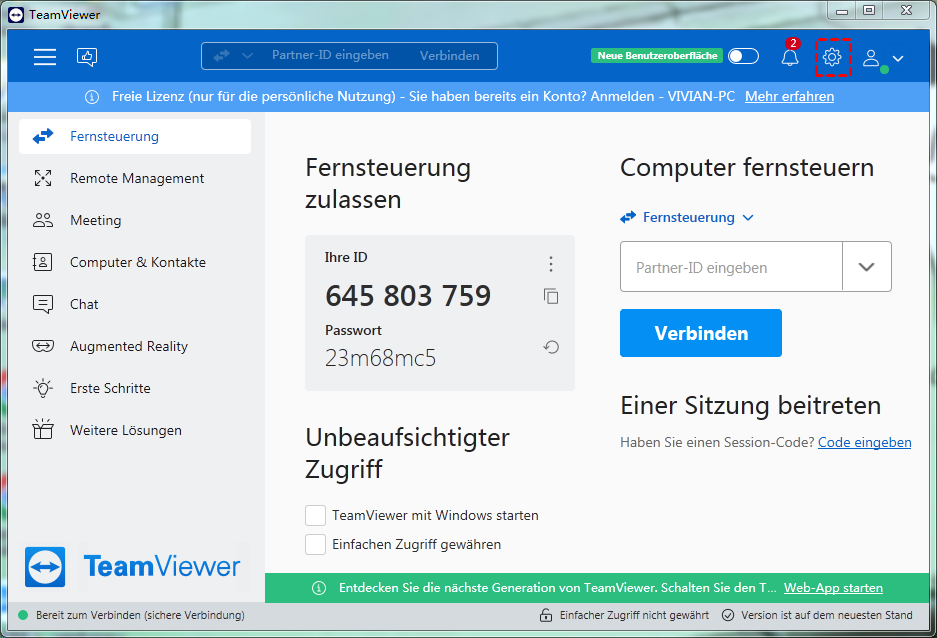
Task: Open the Partner-ID history dropdown arrow
Action: tap(866, 267)
